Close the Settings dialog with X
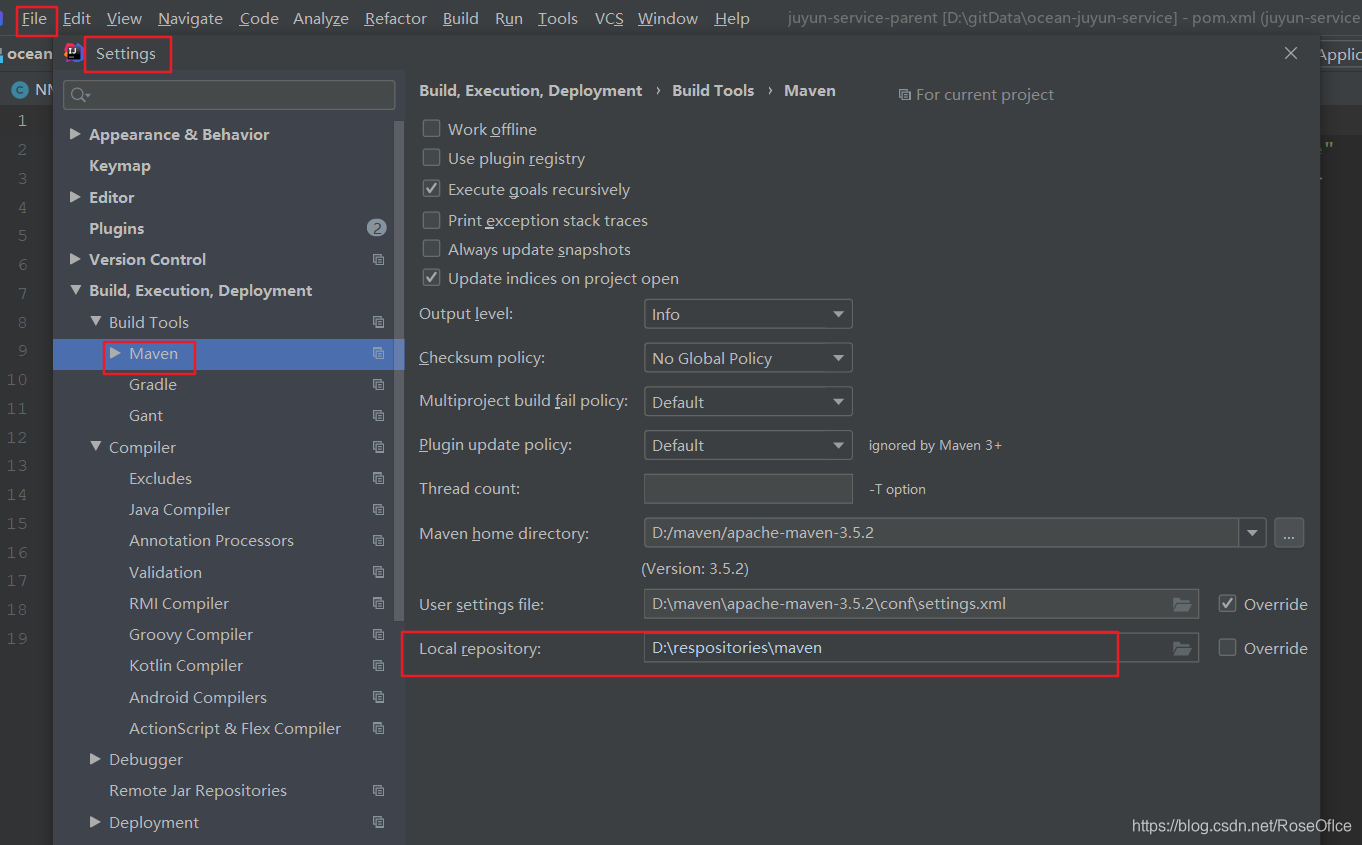 (1291, 53)
